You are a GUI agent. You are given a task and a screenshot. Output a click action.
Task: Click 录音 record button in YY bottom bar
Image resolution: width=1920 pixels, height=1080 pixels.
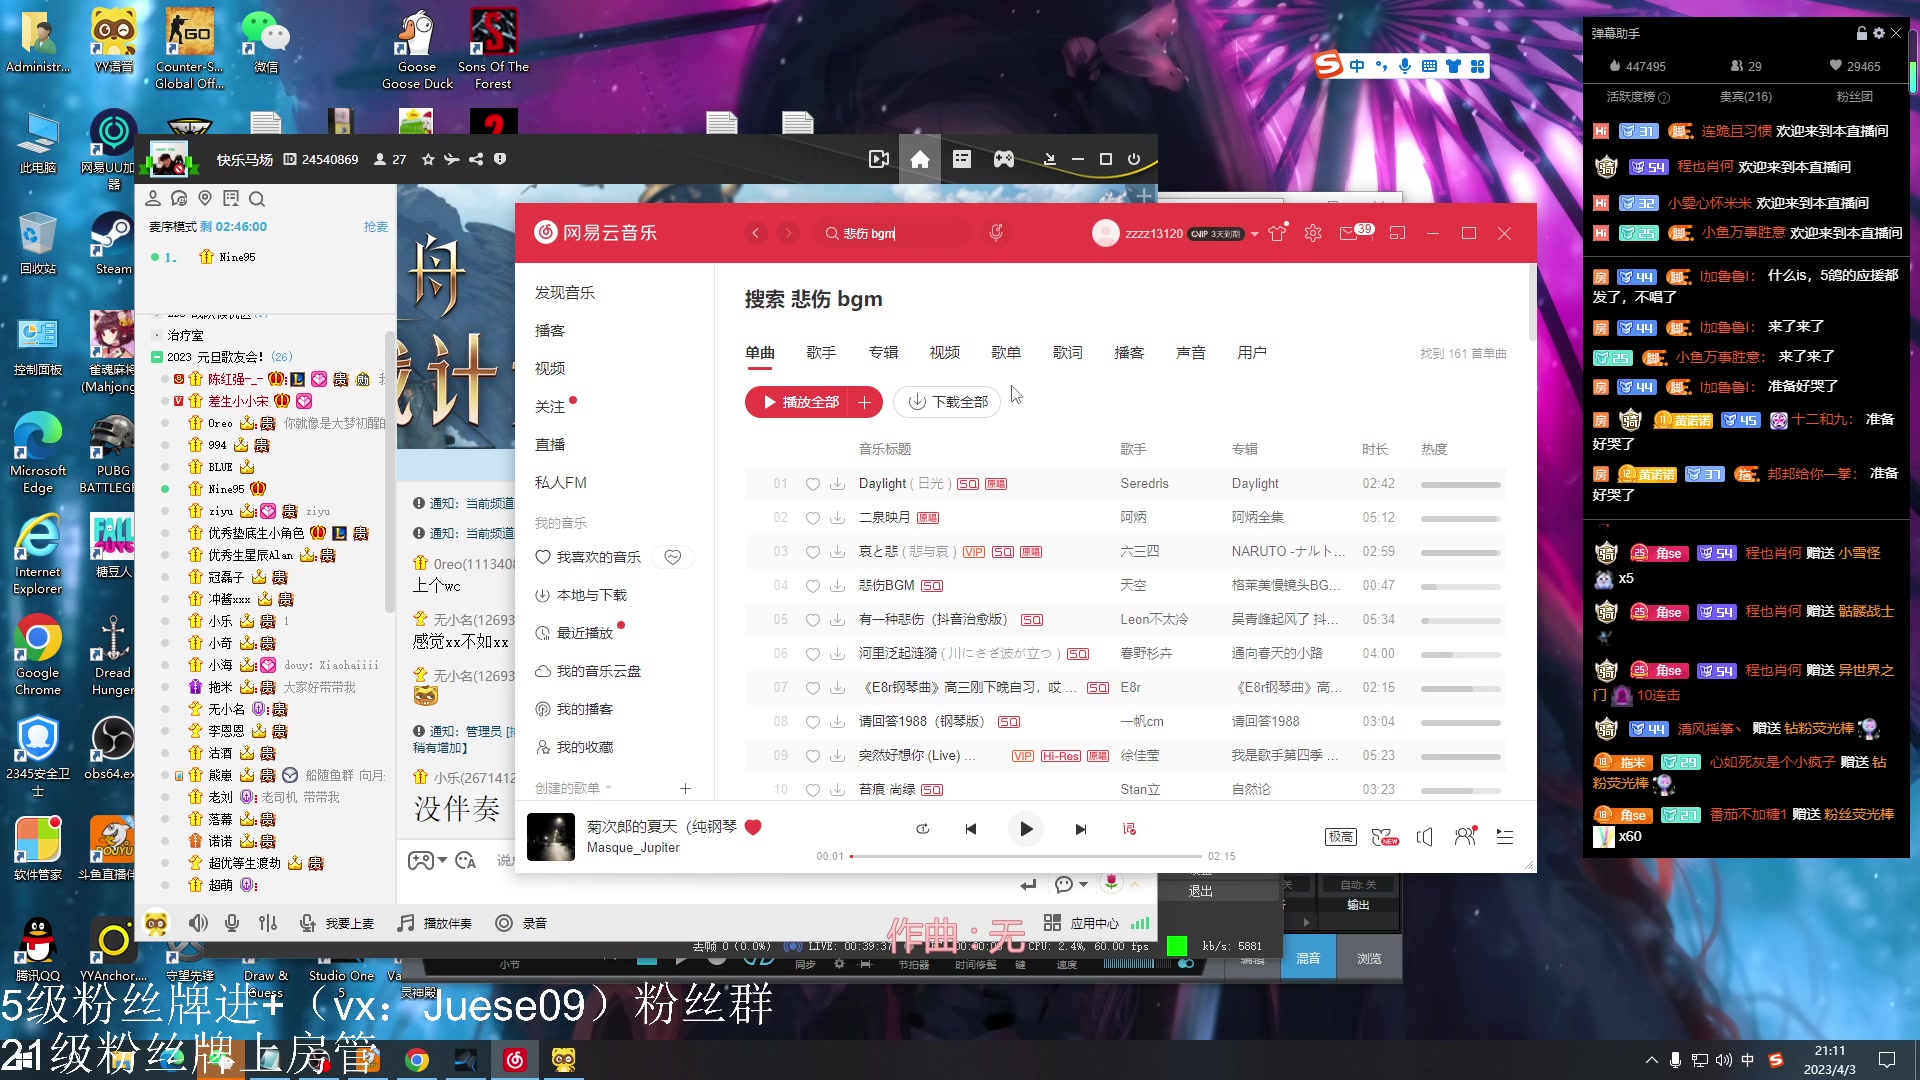(x=521, y=923)
